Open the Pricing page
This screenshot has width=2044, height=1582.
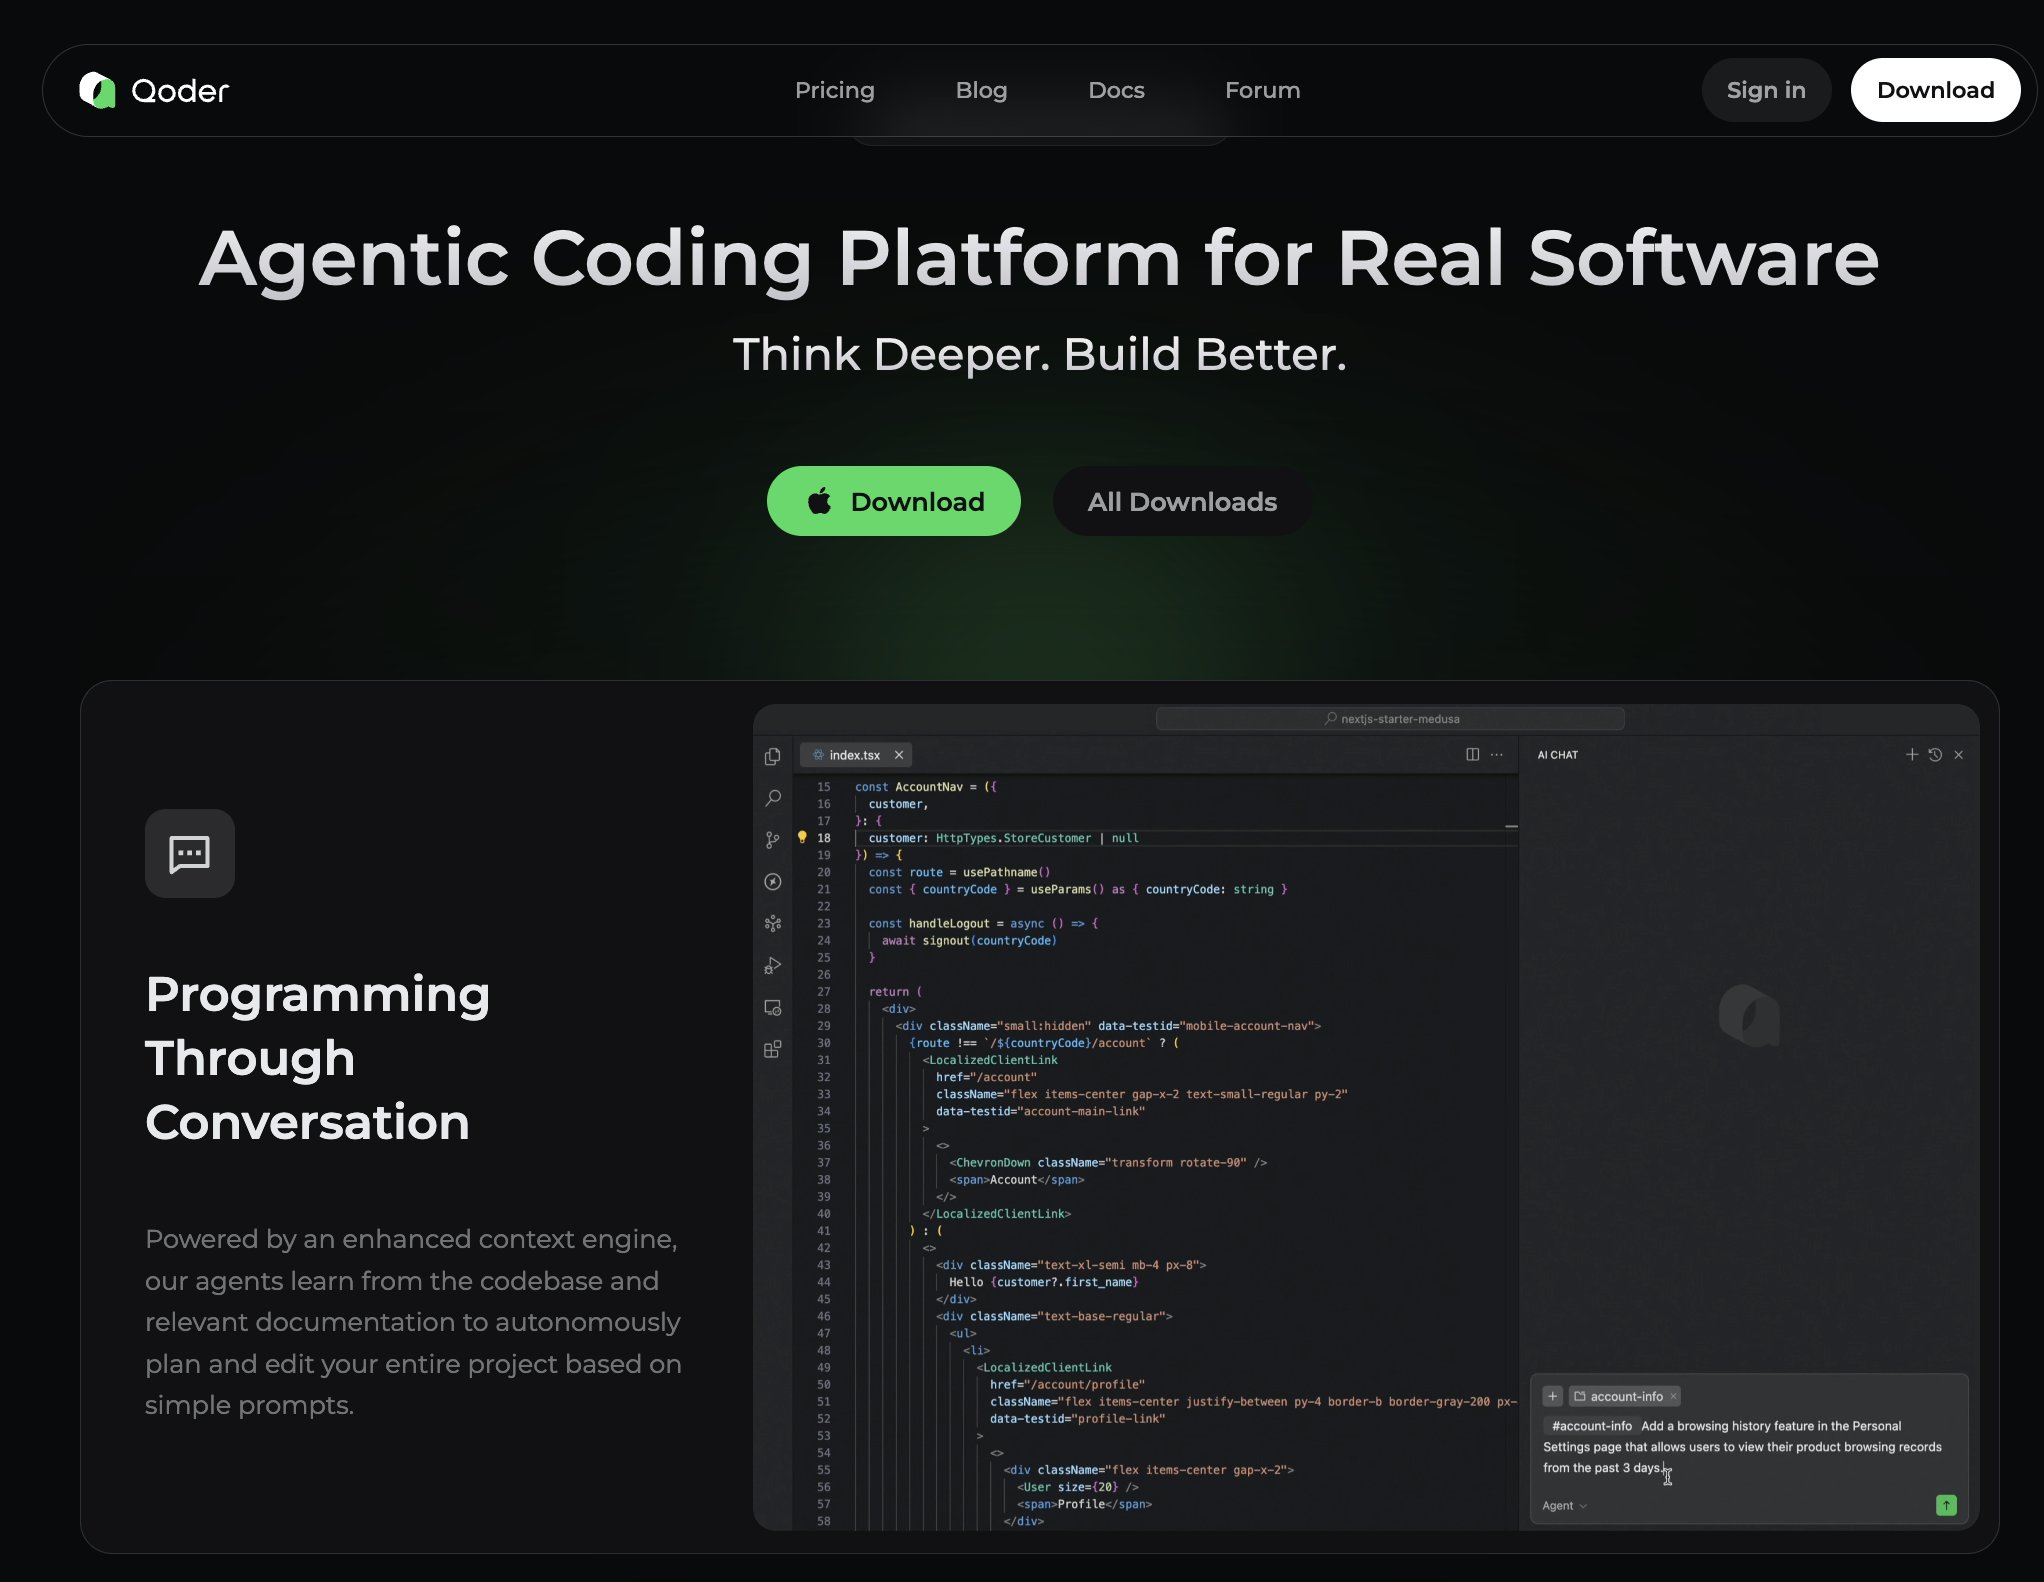click(x=834, y=90)
